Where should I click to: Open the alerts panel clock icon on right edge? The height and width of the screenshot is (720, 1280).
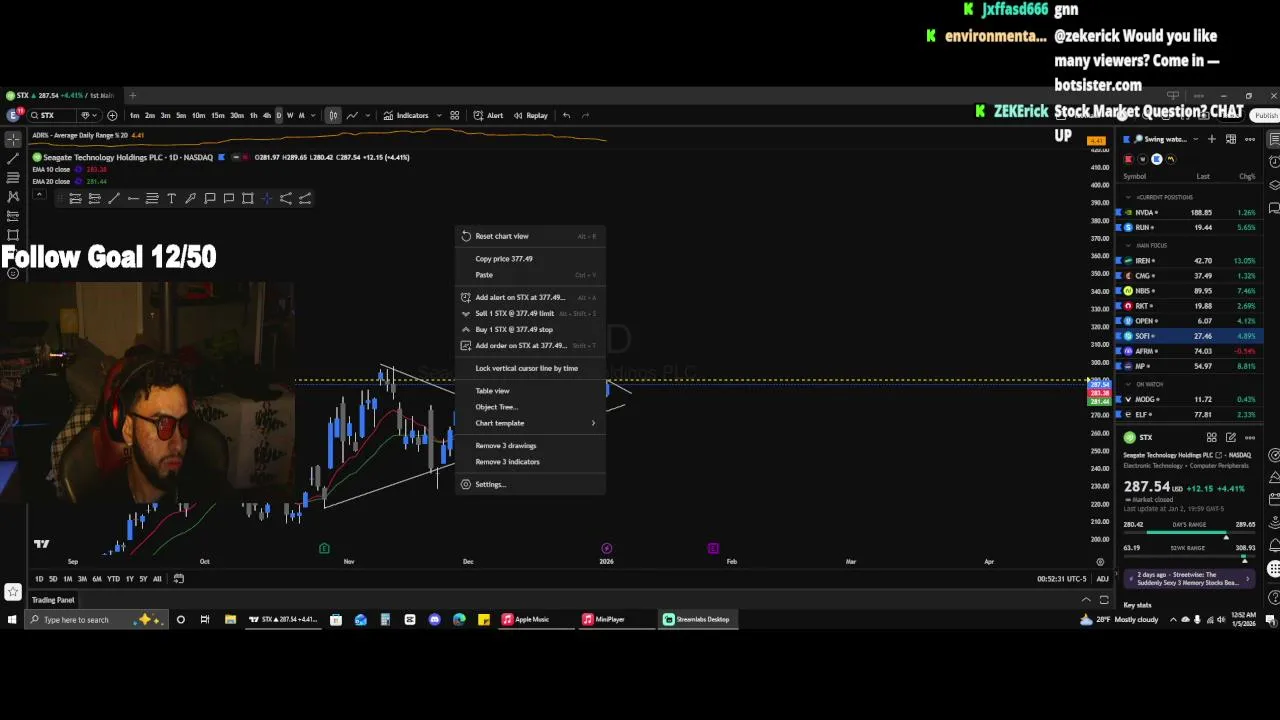pyautogui.click(x=1274, y=162)
